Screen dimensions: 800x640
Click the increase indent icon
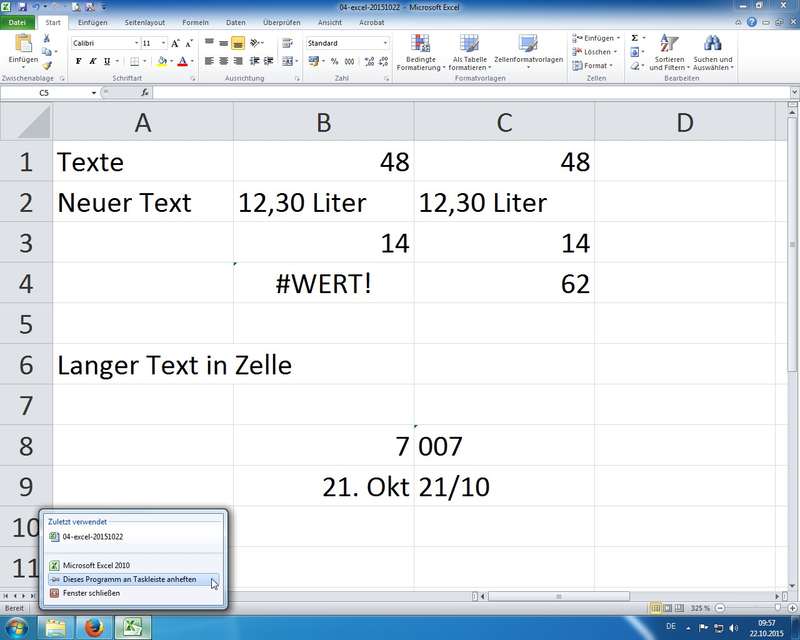click(268, 61)
